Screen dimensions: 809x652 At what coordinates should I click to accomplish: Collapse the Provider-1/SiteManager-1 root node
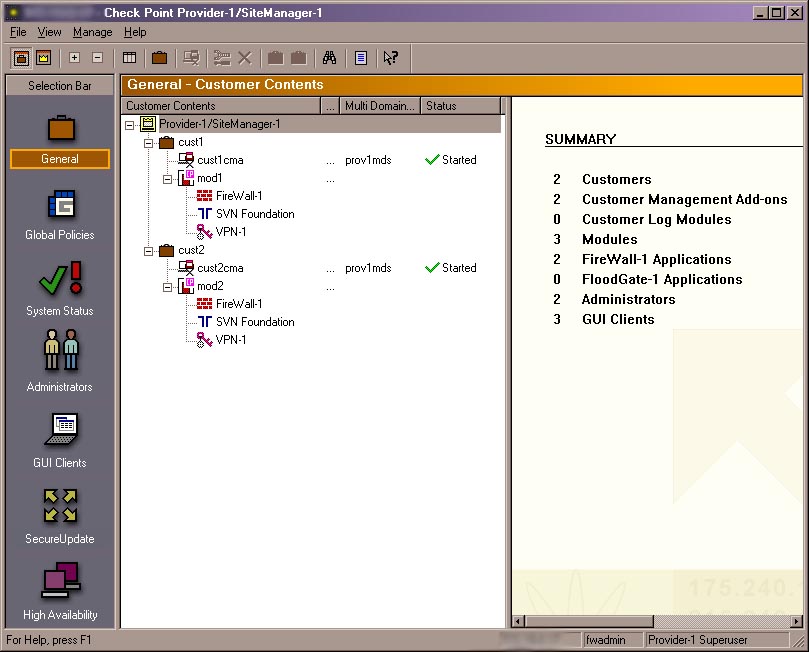[130, 125]
